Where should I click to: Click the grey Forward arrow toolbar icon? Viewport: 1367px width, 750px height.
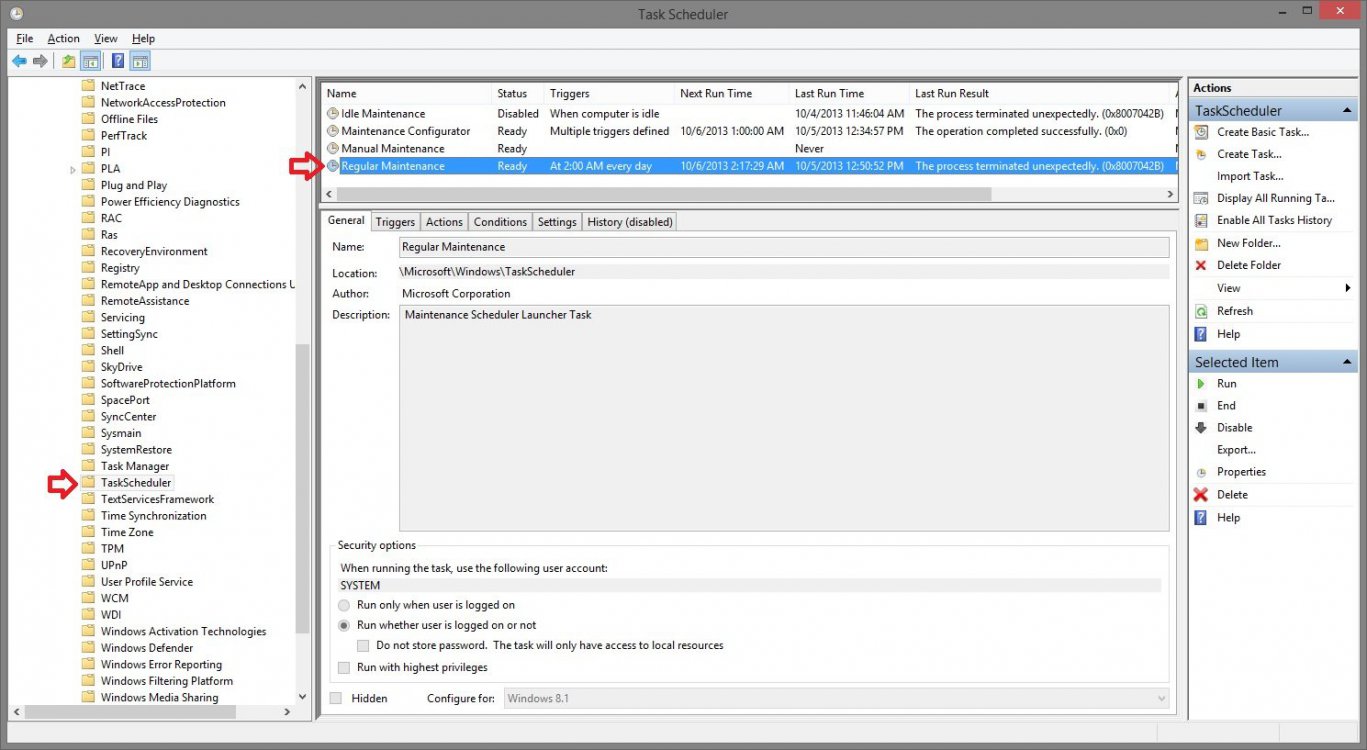[x=40, y=61]
